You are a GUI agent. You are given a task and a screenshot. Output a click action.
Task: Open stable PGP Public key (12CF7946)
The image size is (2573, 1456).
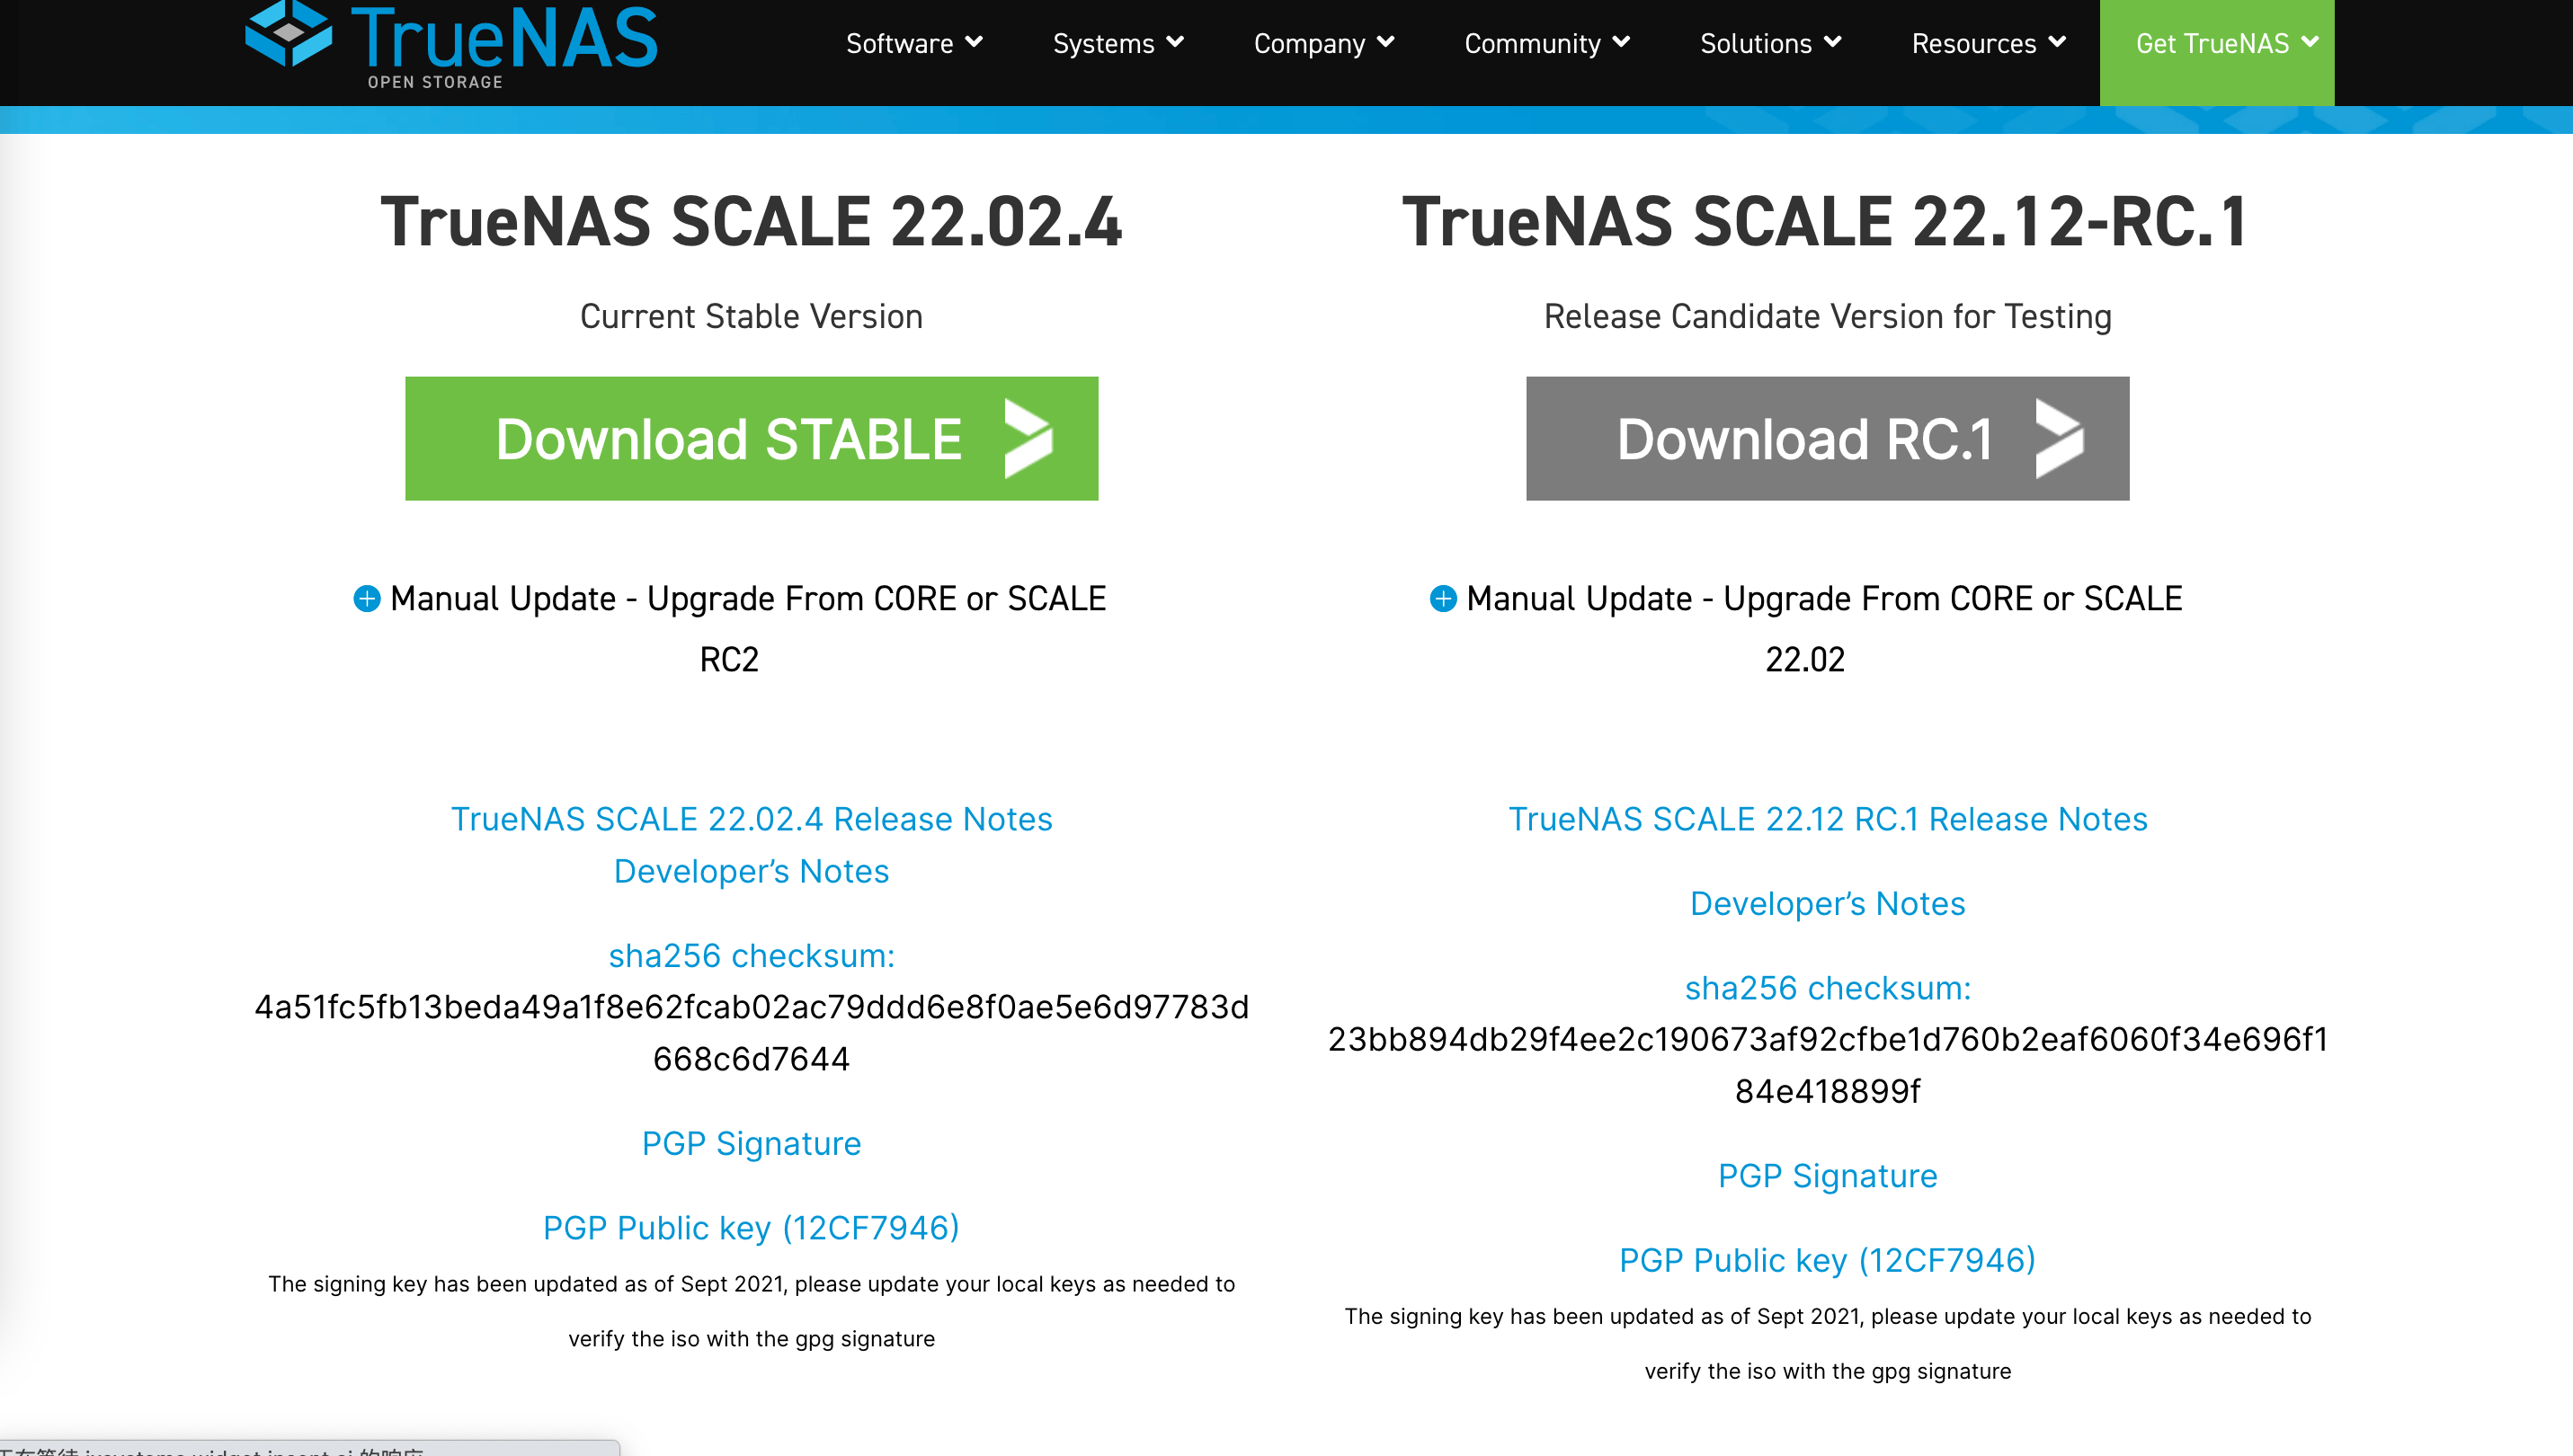(x=751, y=1228)
